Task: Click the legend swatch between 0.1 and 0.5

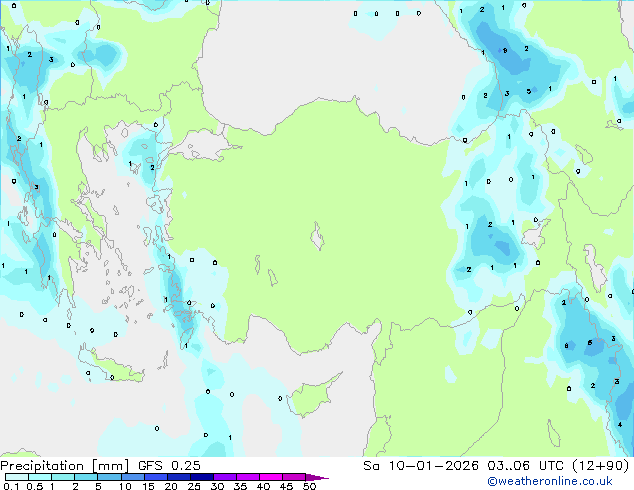Action: click(17, 477)
